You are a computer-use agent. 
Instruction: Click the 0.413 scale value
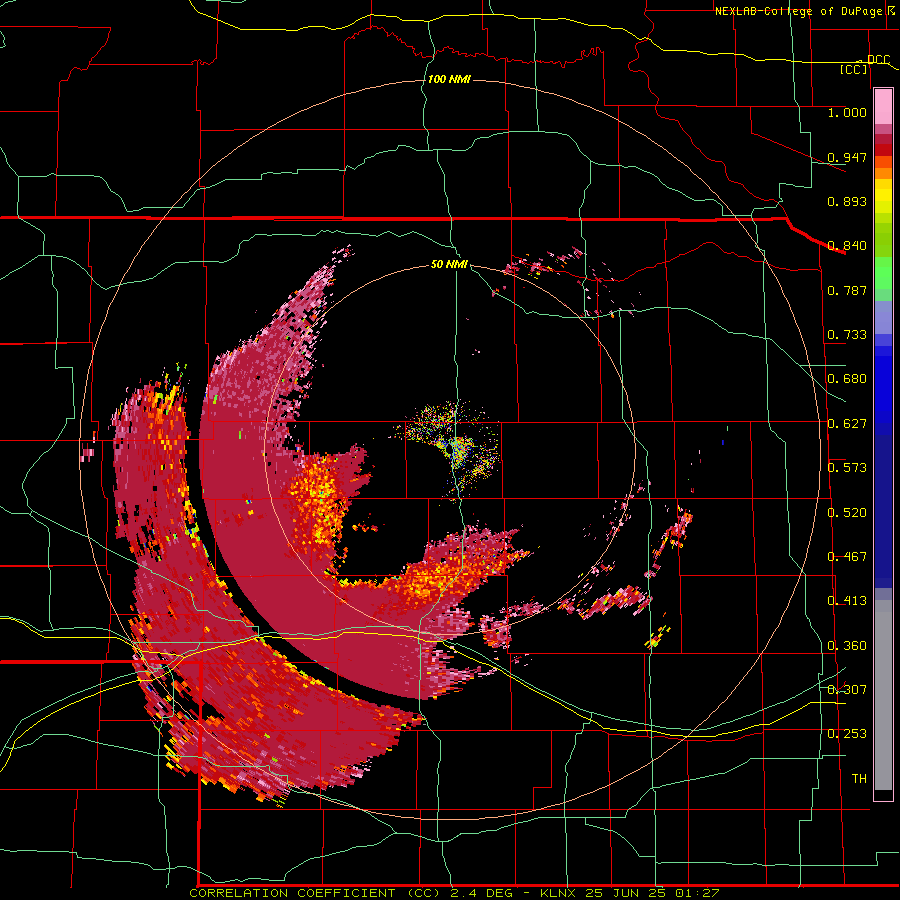tap(847, 601)
